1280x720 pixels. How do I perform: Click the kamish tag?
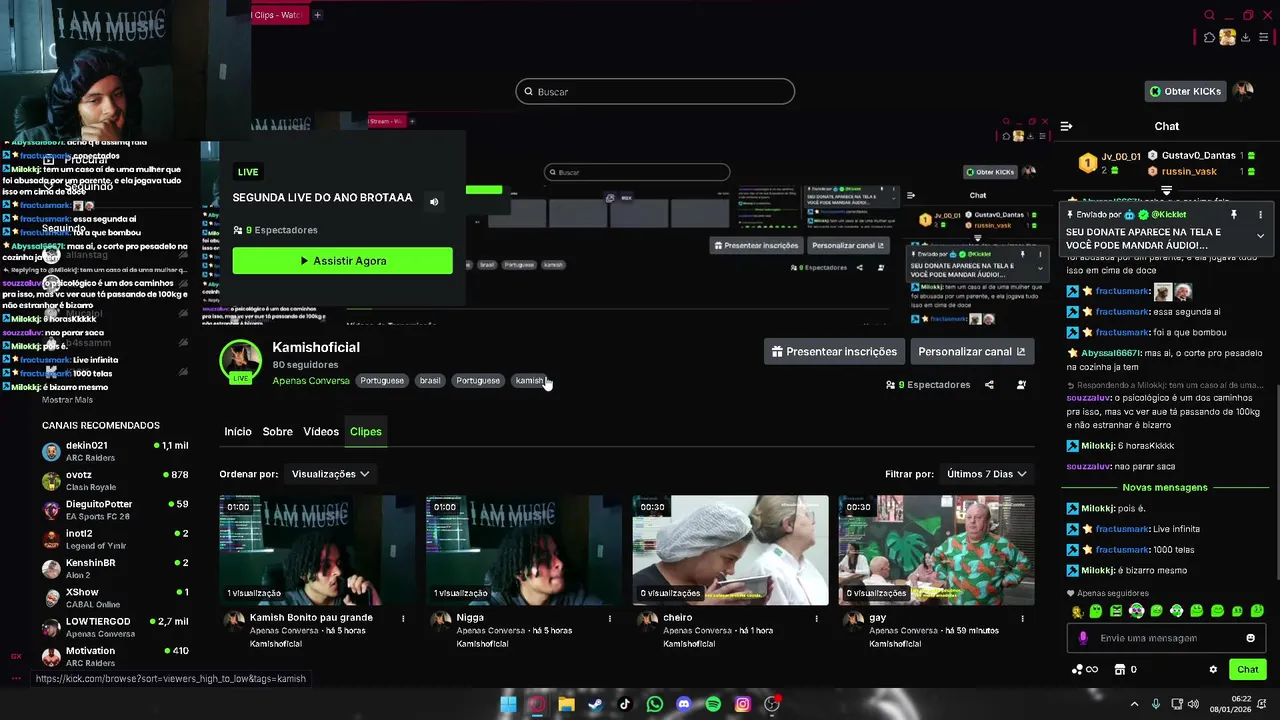click(x=529, y=381)
